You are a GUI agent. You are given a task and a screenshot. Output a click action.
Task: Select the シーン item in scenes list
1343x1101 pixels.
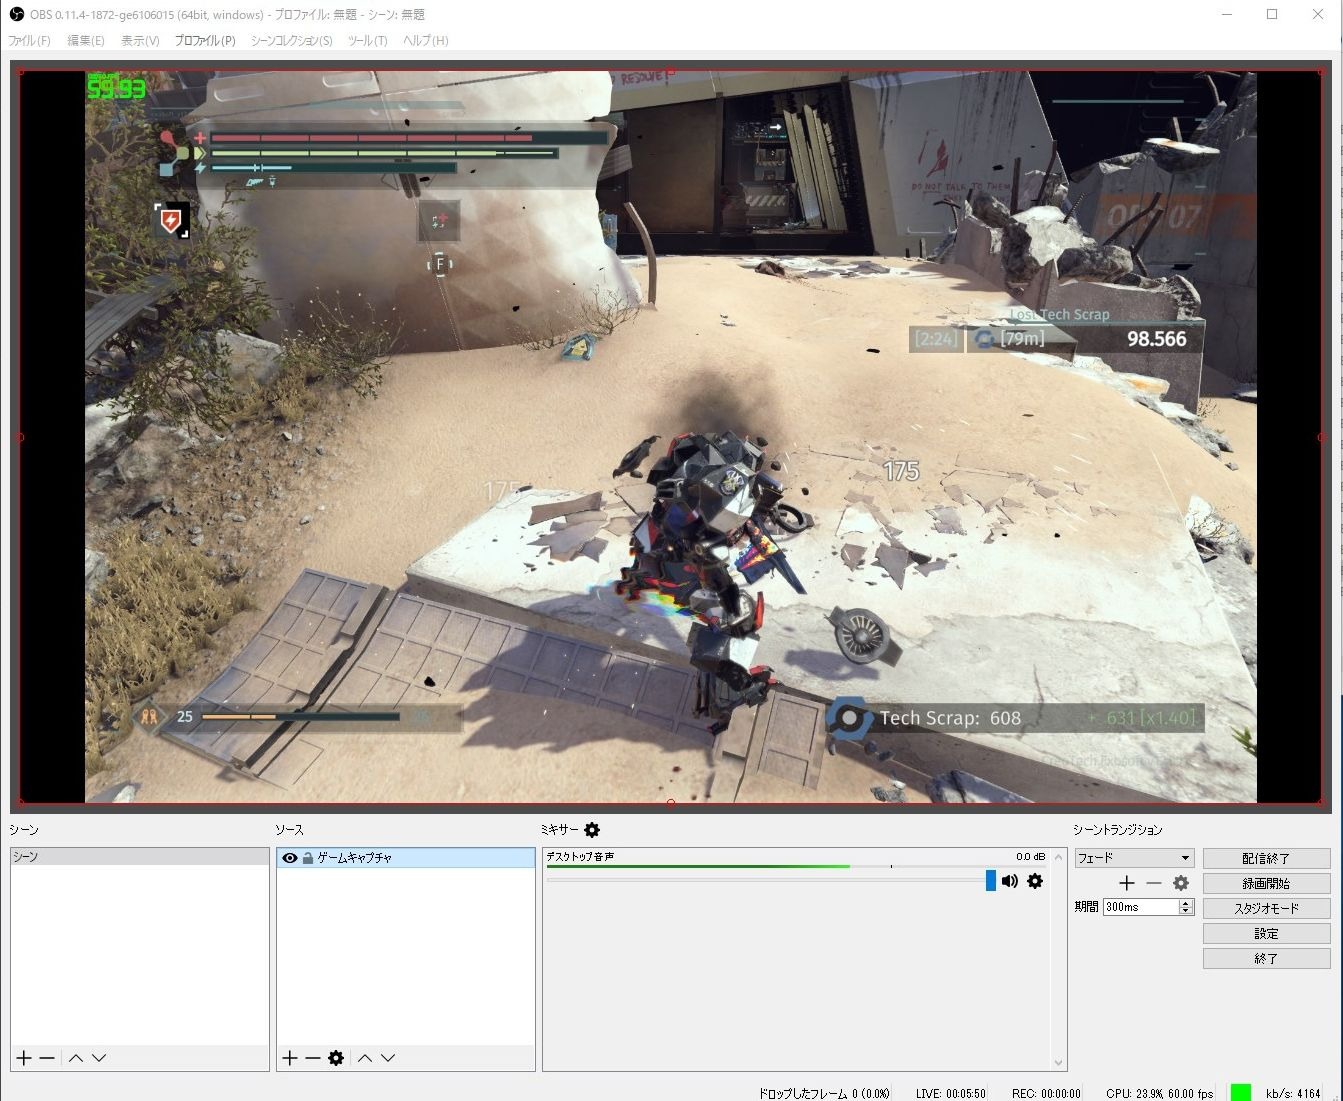140,857
